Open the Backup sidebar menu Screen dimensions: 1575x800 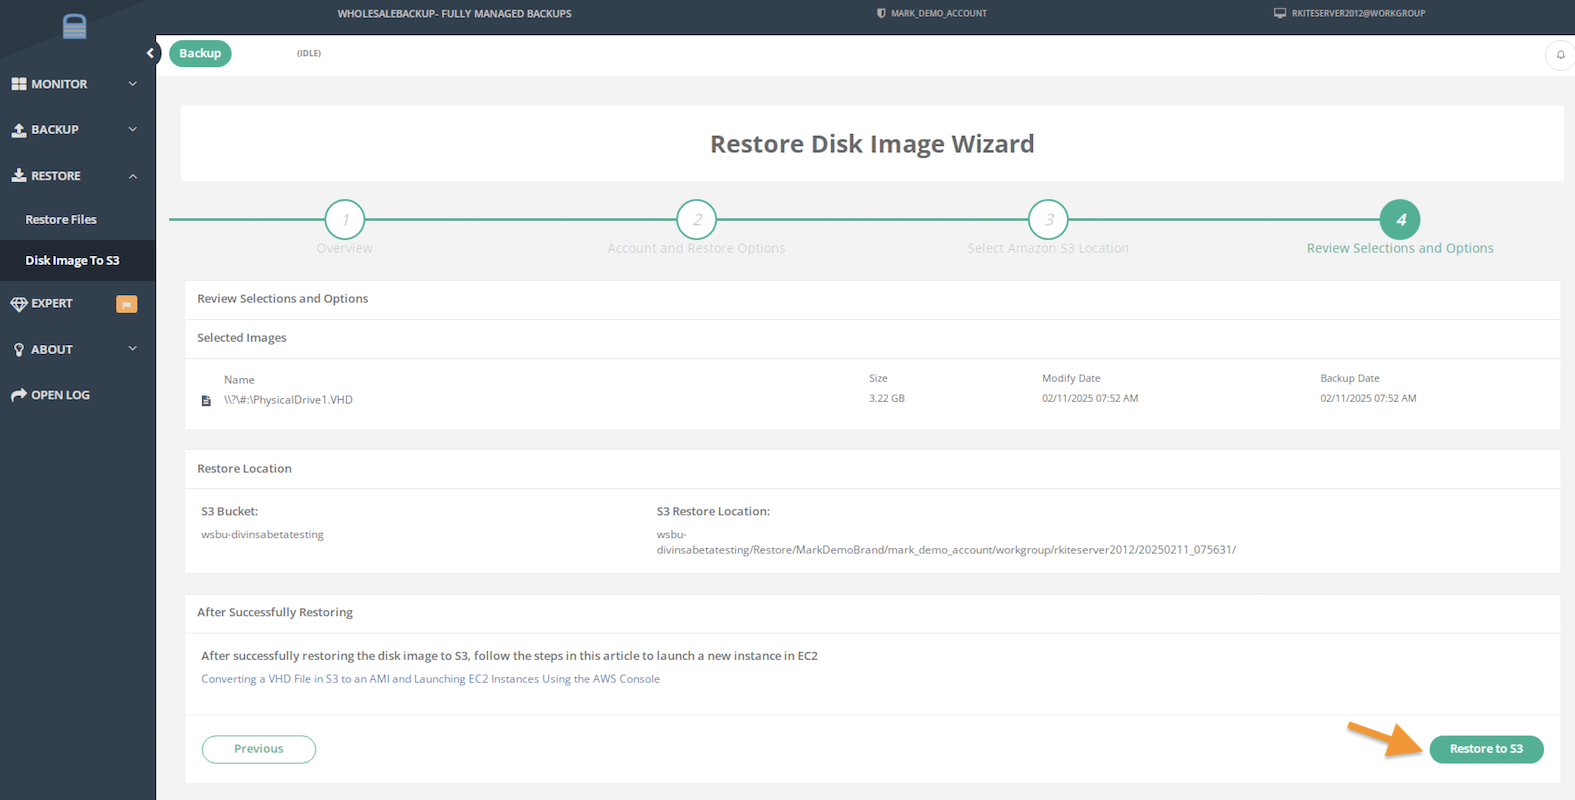(x=77, y=130)
